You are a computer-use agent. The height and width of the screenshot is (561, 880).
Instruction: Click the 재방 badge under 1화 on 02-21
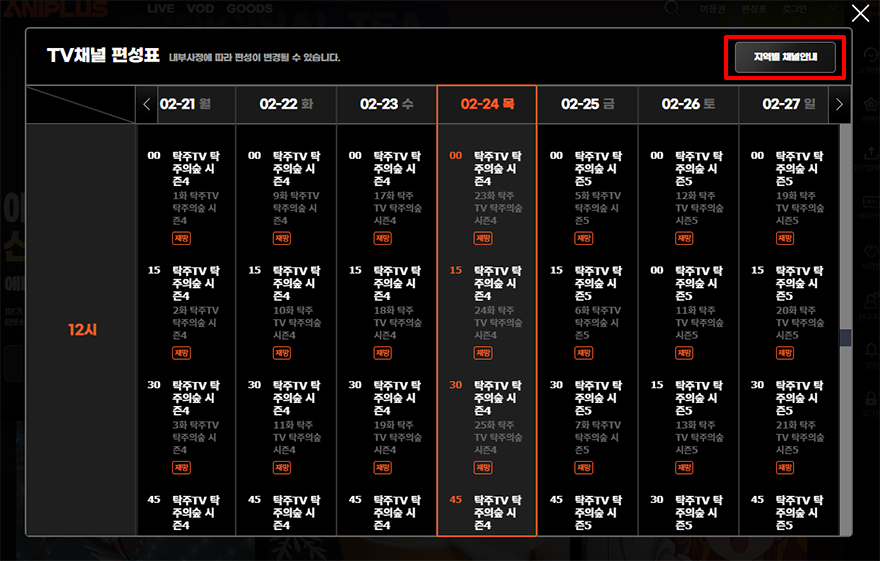(x=181, y=238)
